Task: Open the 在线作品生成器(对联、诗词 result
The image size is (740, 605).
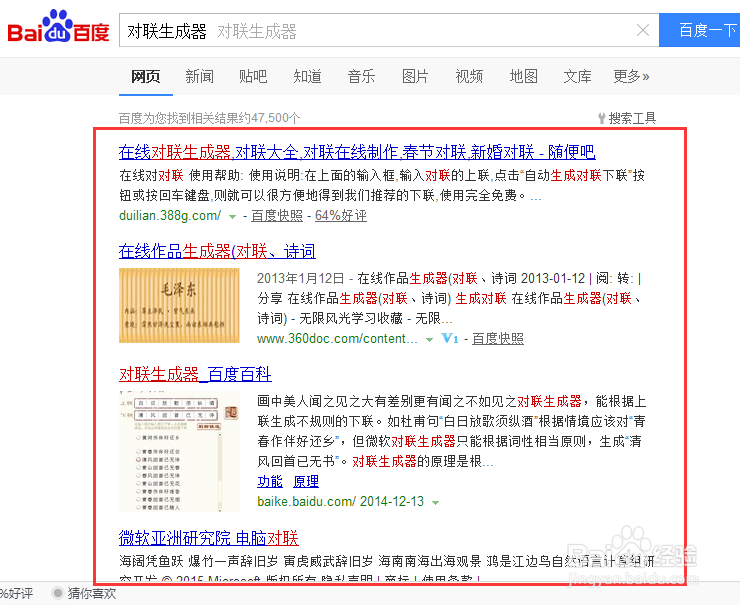Action: 217,251
